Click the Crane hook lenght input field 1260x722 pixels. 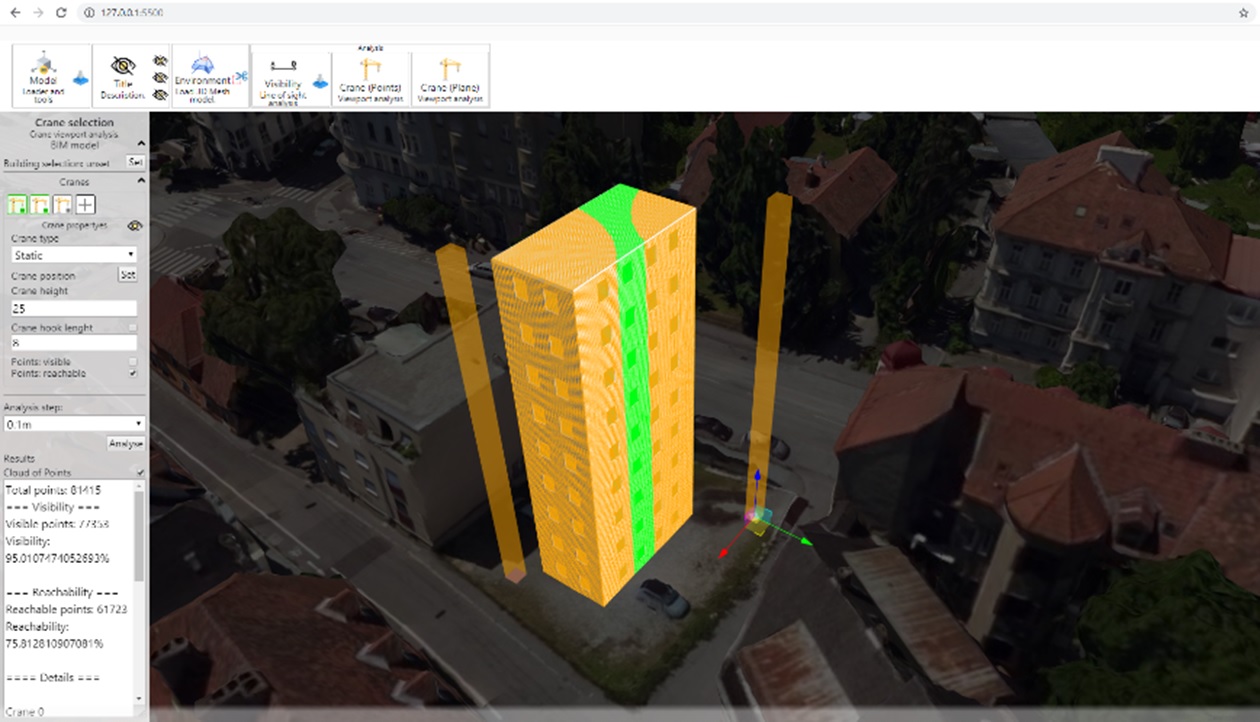click(x=73, y=342)
